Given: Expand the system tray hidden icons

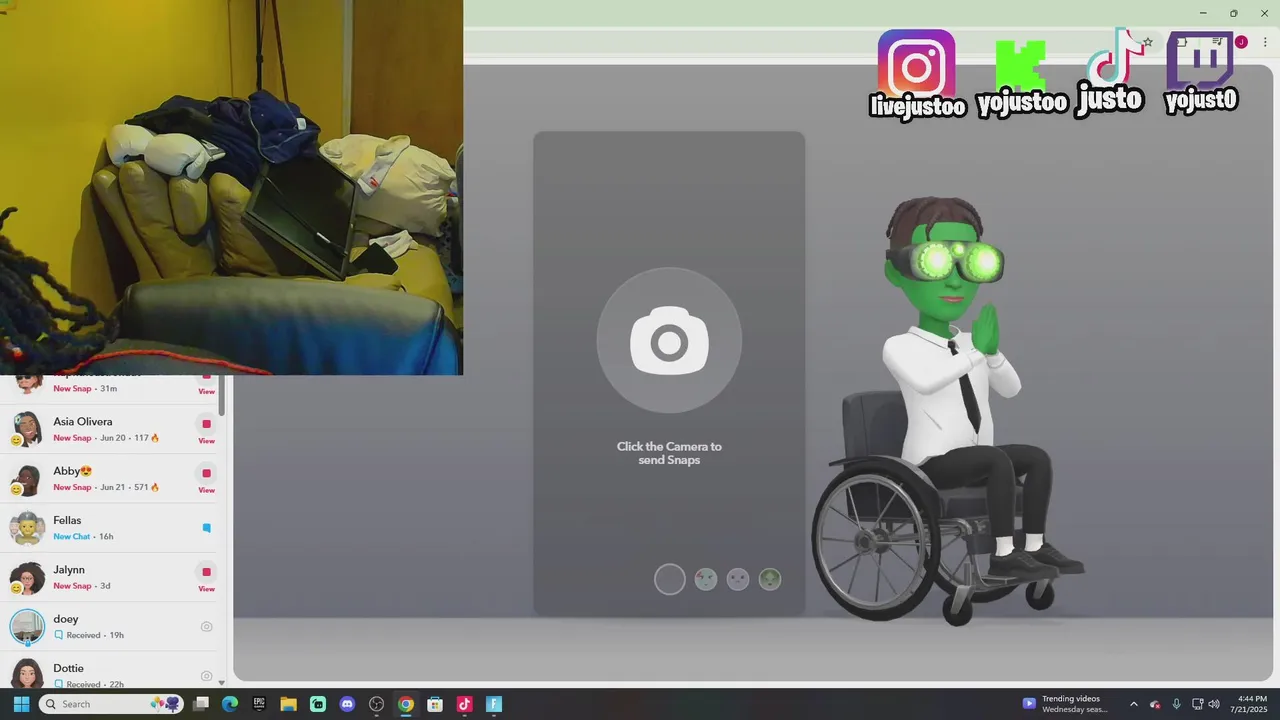Looking at the screenshot, I should click(x=1134, y=704).
